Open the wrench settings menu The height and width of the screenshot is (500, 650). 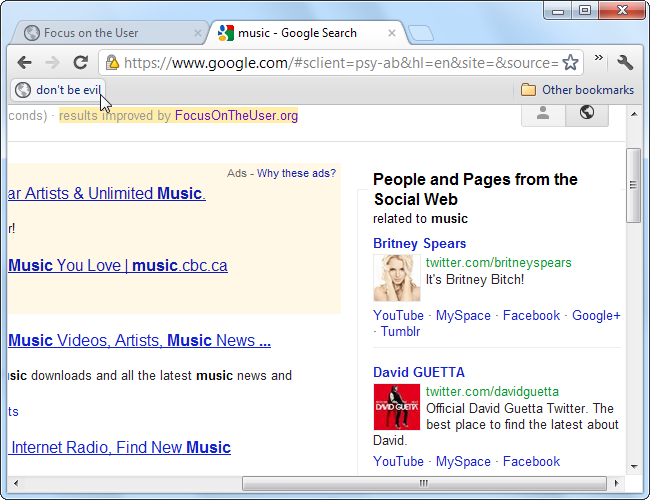tap(625, 63)
